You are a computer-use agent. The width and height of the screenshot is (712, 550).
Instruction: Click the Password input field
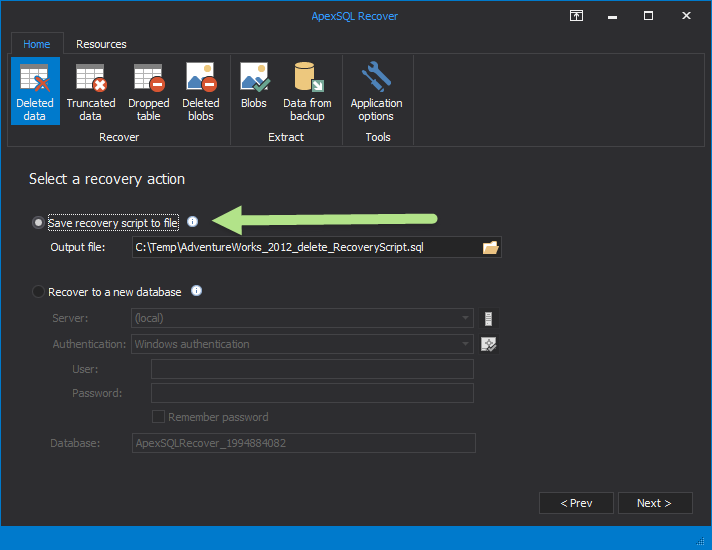(312, 393)
